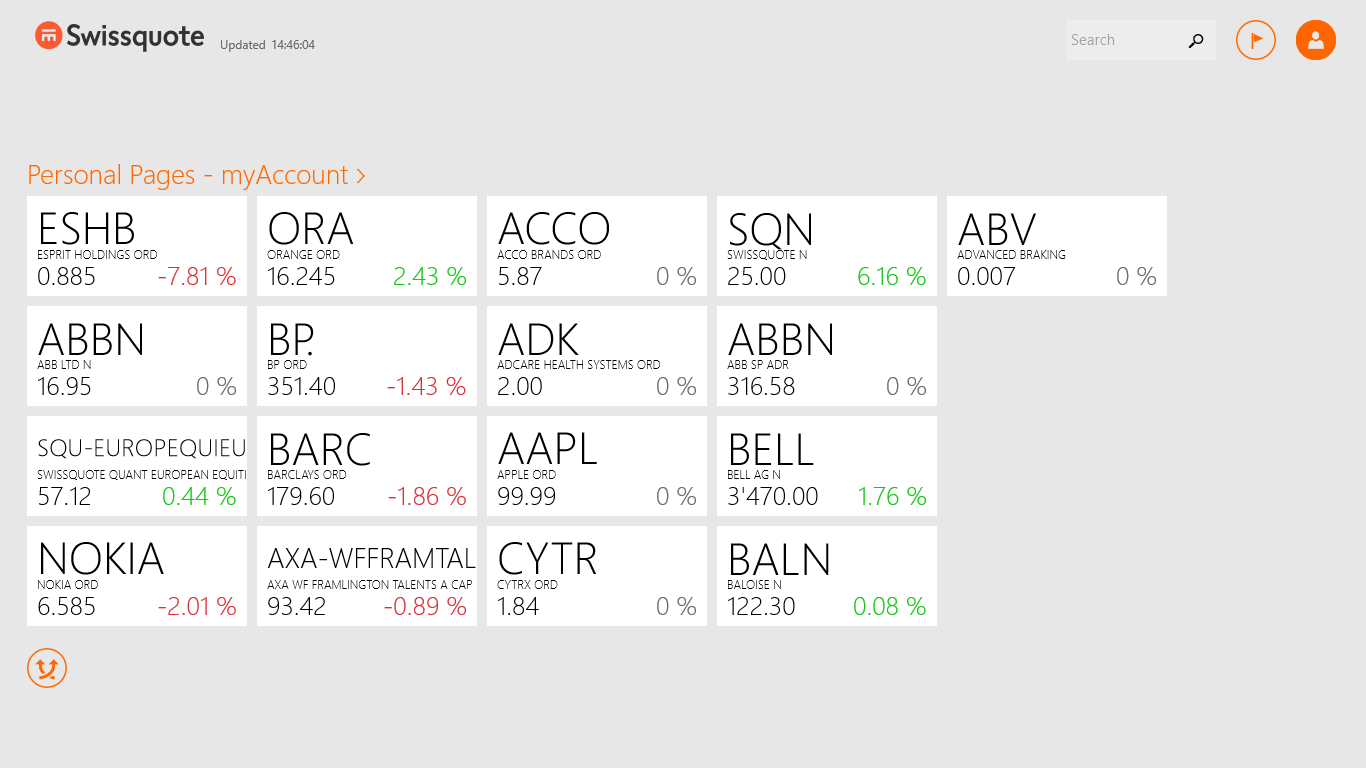Open the BP ORD quote tile

(x=367, y=356)
